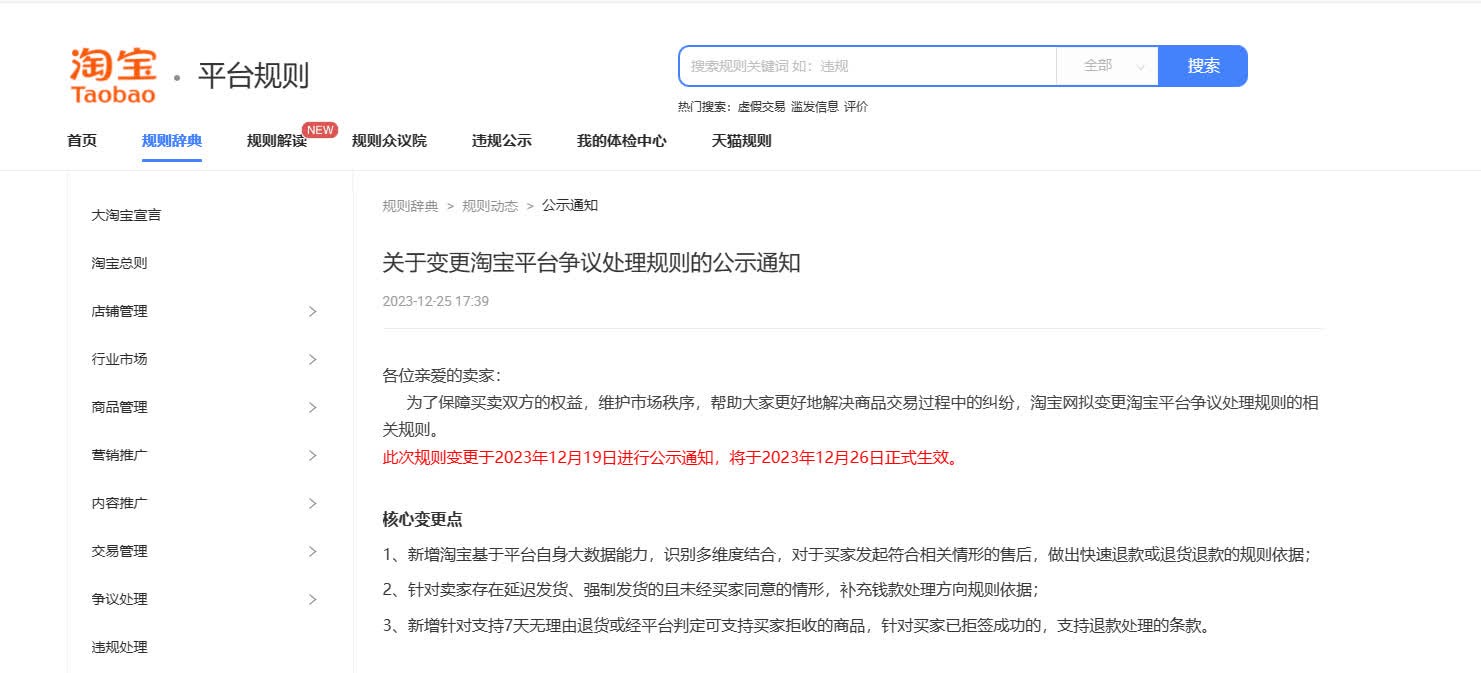The height and width of the screenshot is (673, 1481).
Task: Open 大淘宝宣言 in the sidebar
Action: [x=126, y=215]
